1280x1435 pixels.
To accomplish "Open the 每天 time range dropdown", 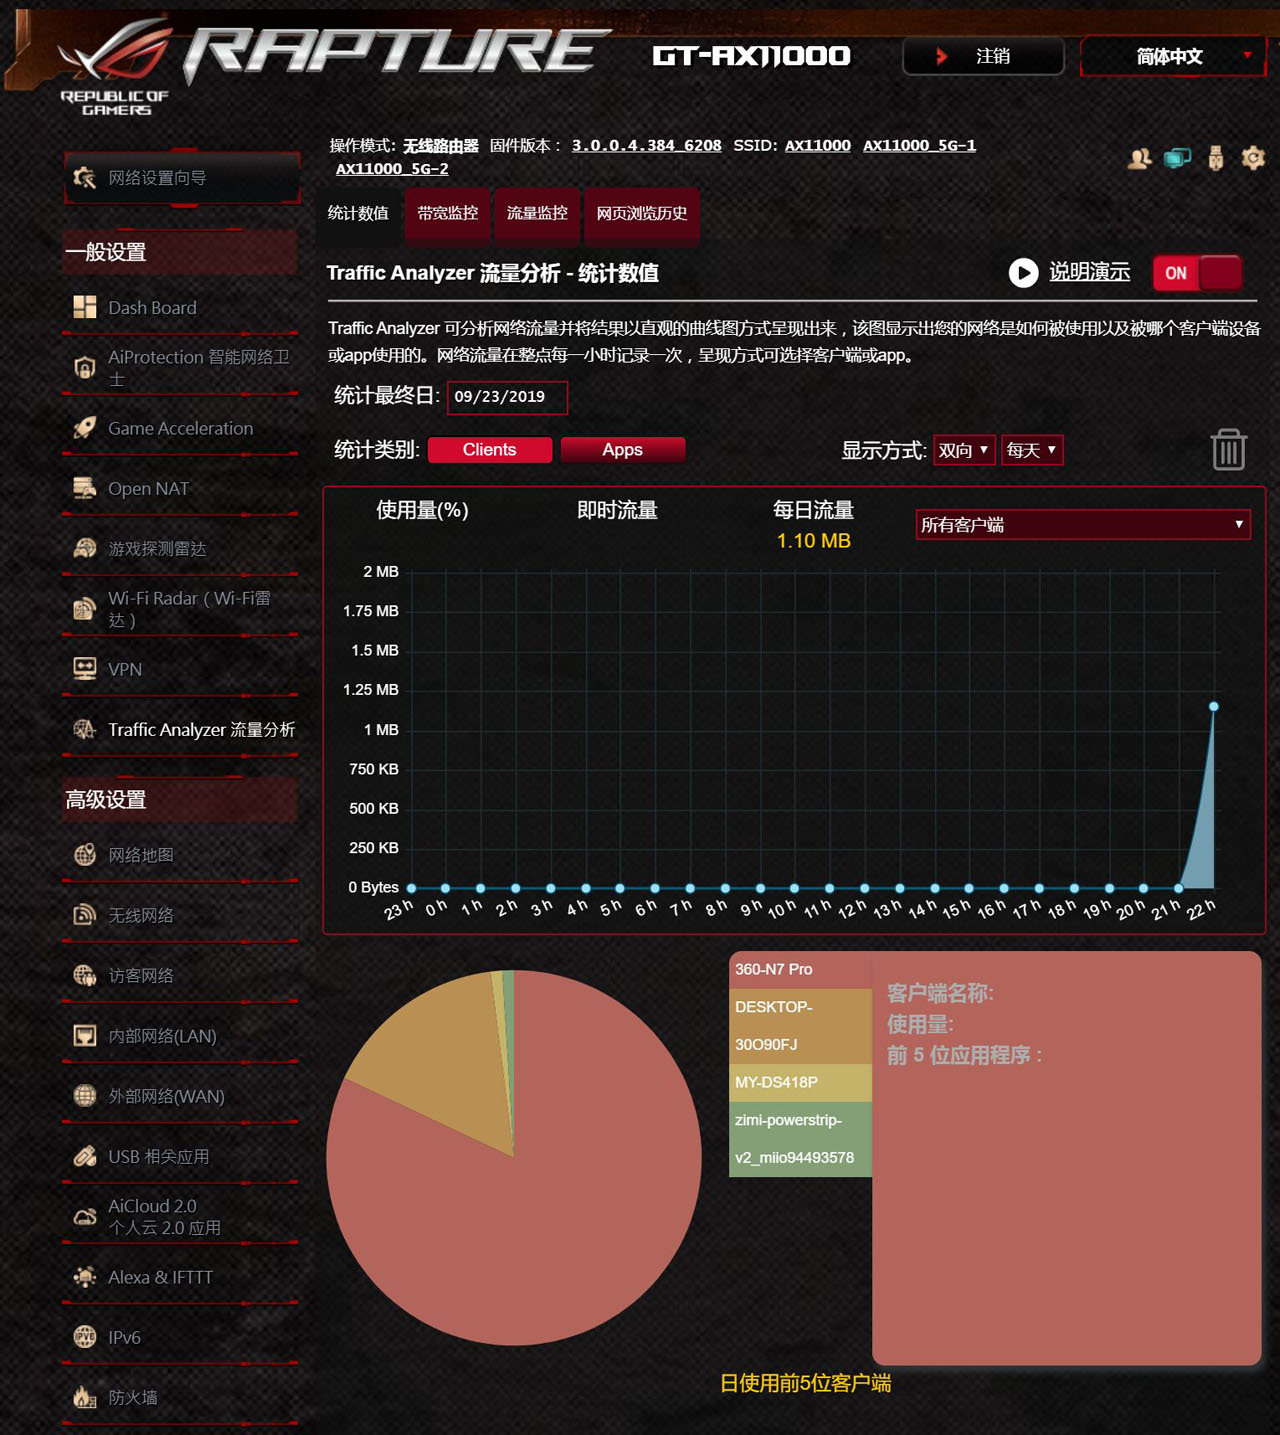I will click(x=1032, y=450).
